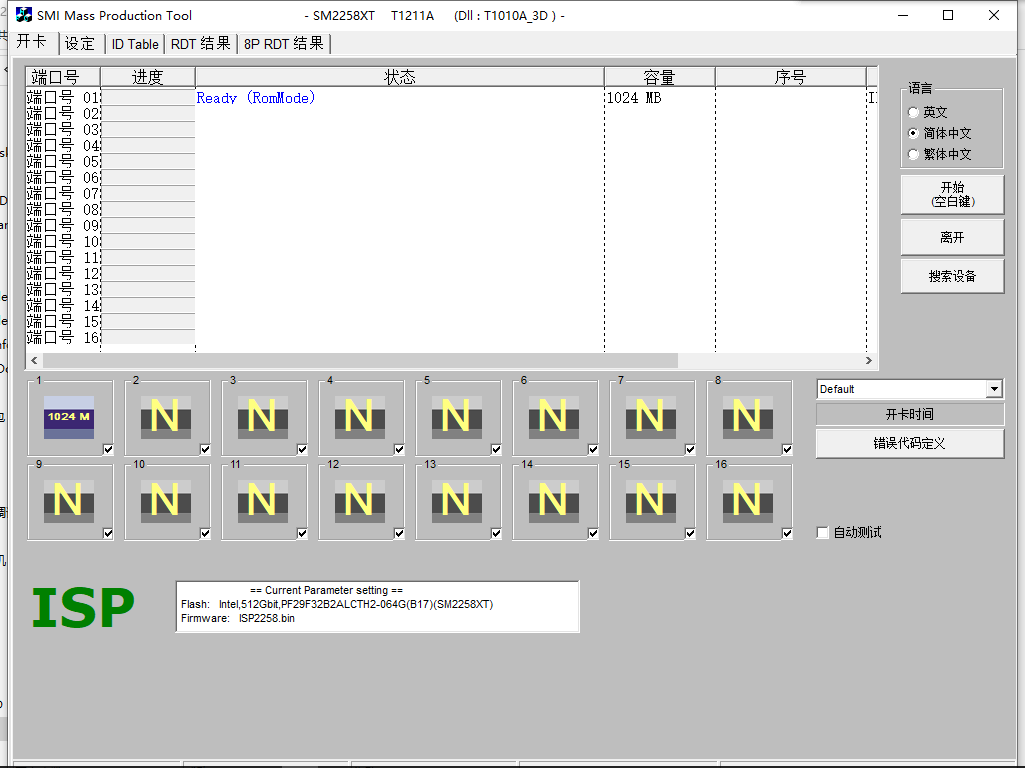
Task: Click the horizontal scrollbar left arrow
Action: [34, 360]
